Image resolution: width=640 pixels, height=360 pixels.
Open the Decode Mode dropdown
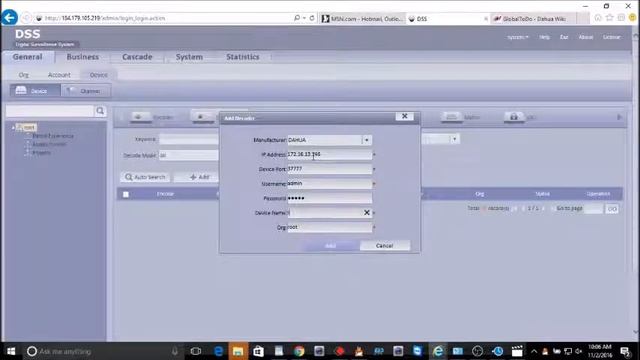coord(189,155)
